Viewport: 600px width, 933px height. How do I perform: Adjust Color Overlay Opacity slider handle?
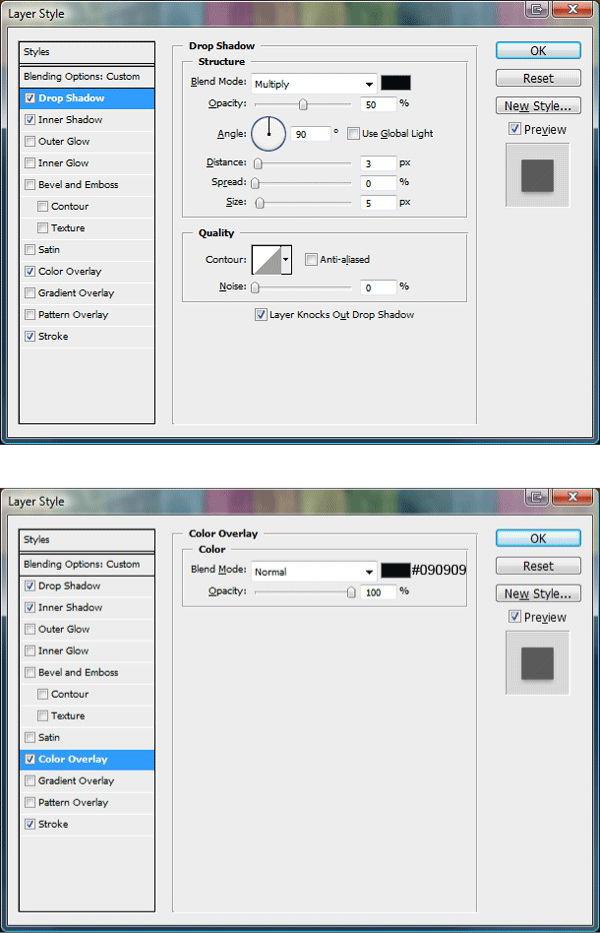352,593
